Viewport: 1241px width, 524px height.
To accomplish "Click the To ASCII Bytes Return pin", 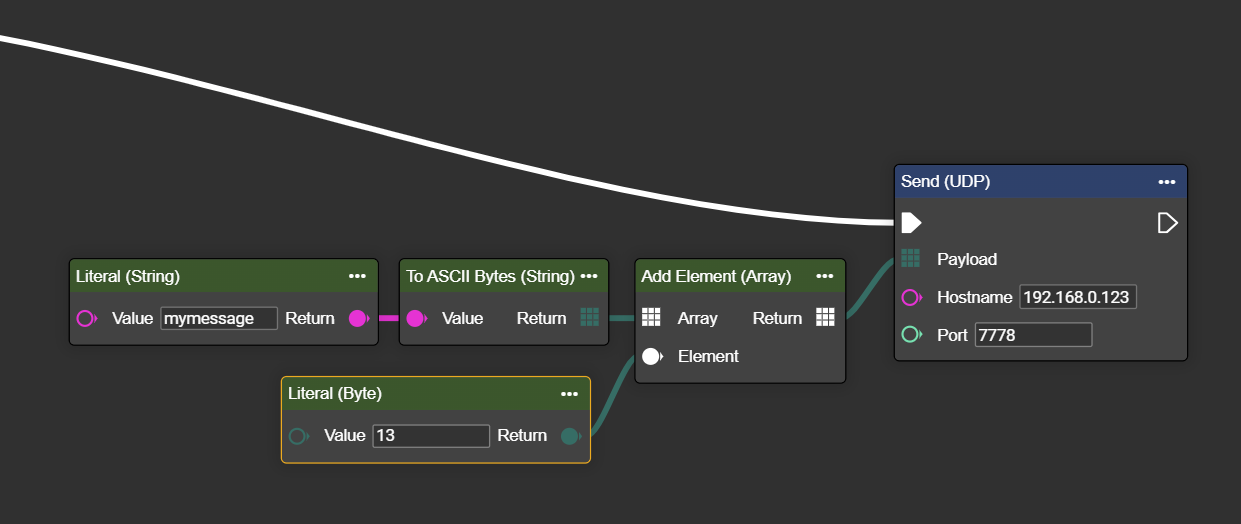I will [x=589, y=318].
